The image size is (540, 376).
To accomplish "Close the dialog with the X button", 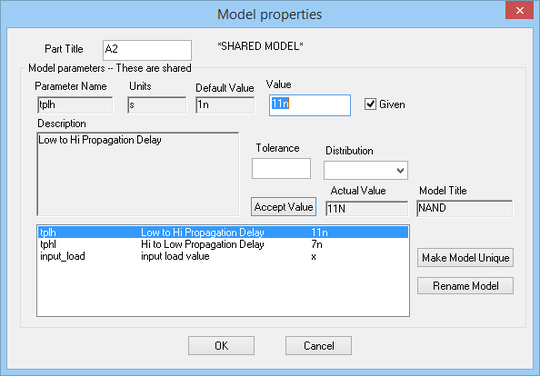I will coord(519,10).
